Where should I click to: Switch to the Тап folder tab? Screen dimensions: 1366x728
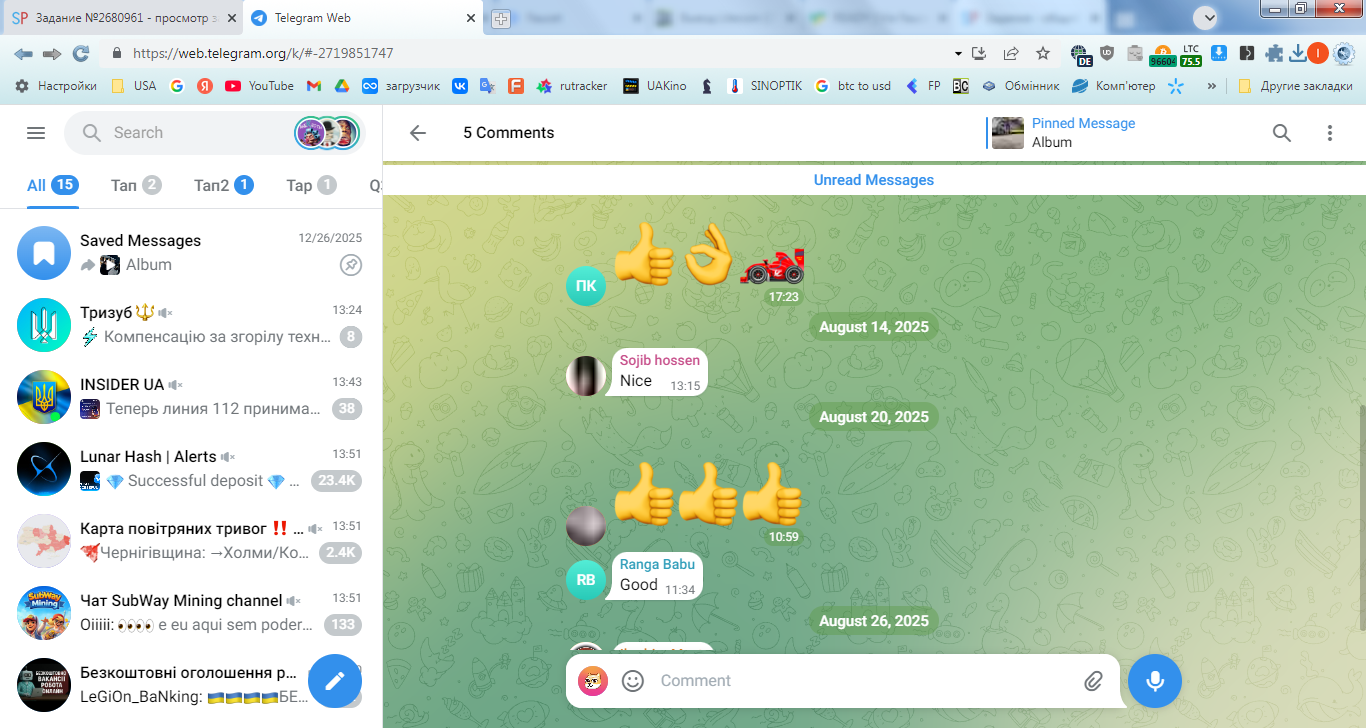[136, 185]
